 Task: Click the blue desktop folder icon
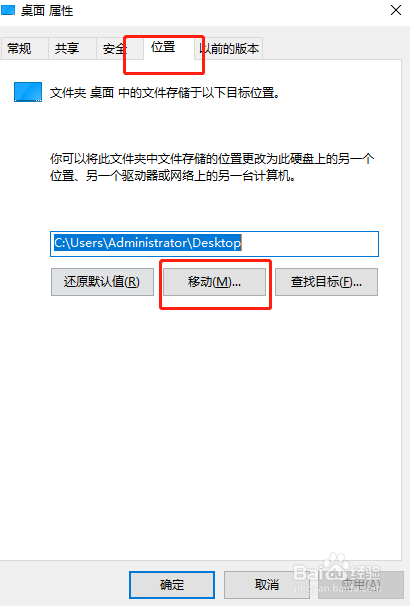click(28, 92)
